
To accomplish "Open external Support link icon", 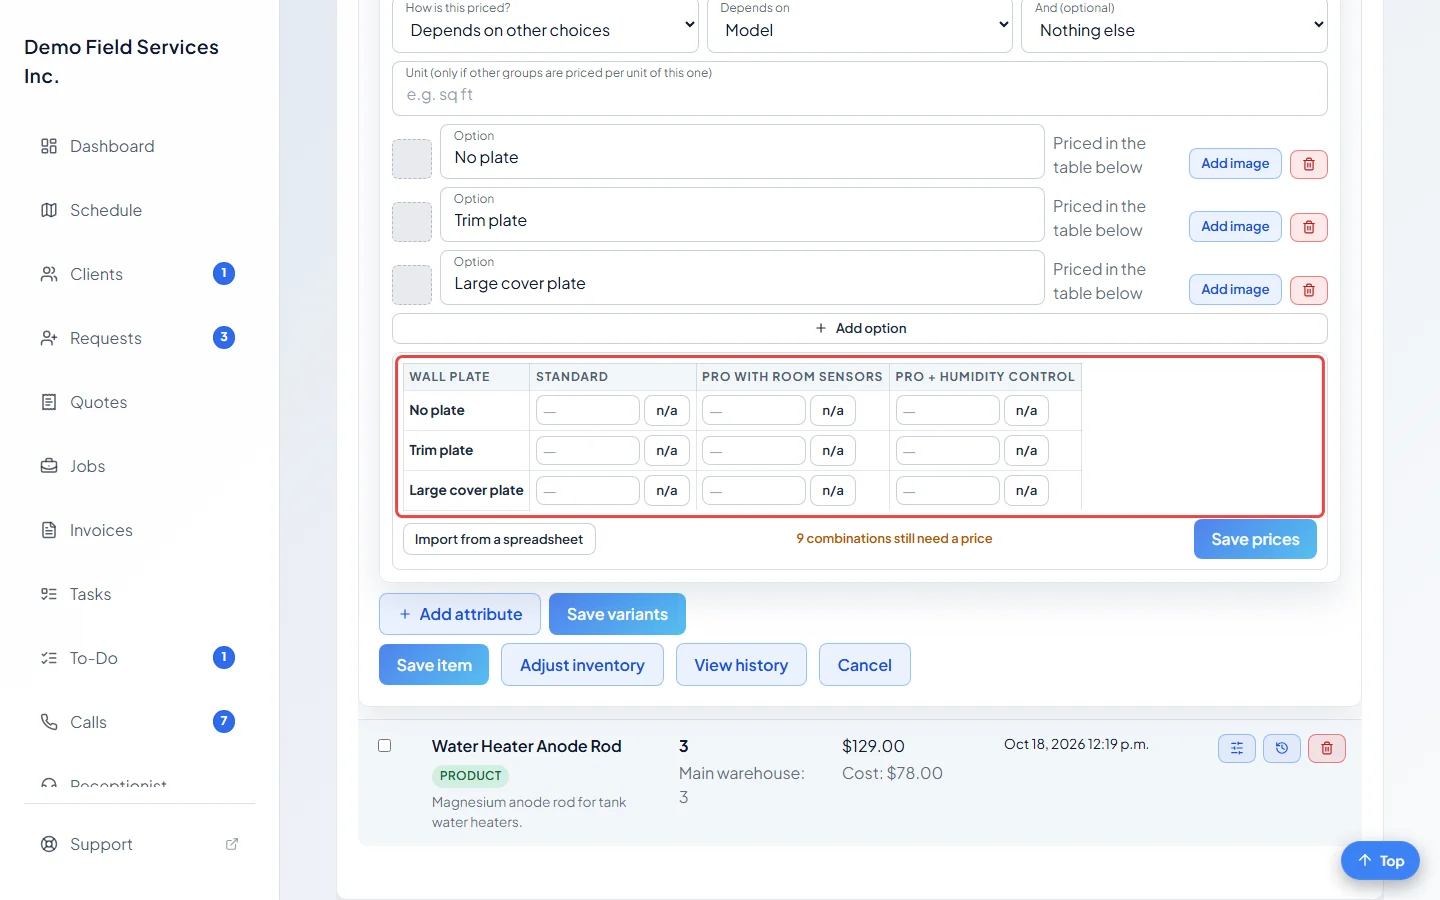I will (232, 844).
